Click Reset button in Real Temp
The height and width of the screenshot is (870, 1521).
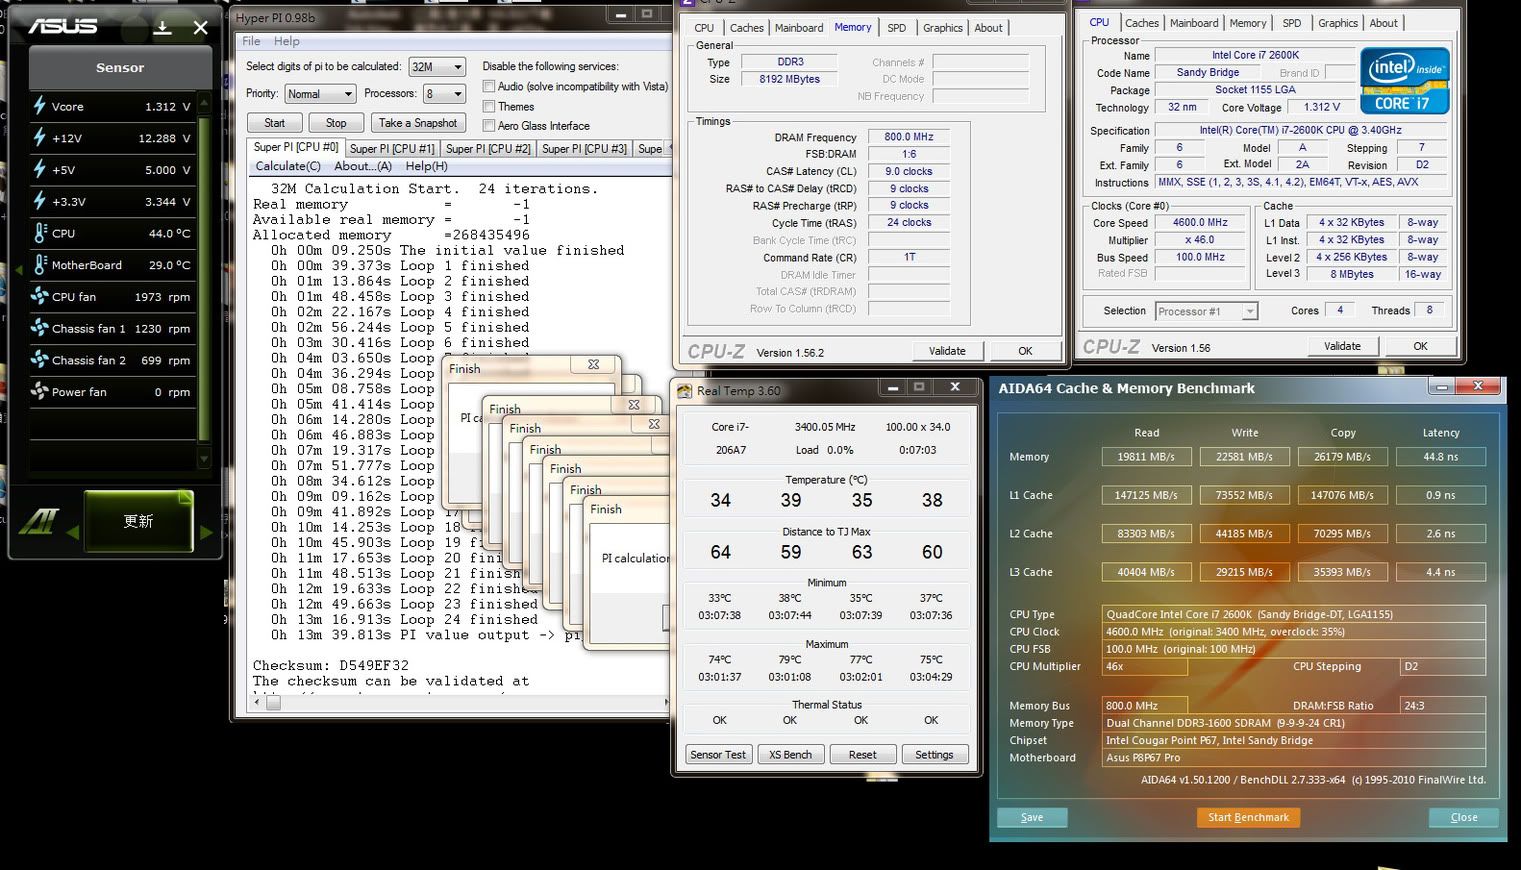862,755
